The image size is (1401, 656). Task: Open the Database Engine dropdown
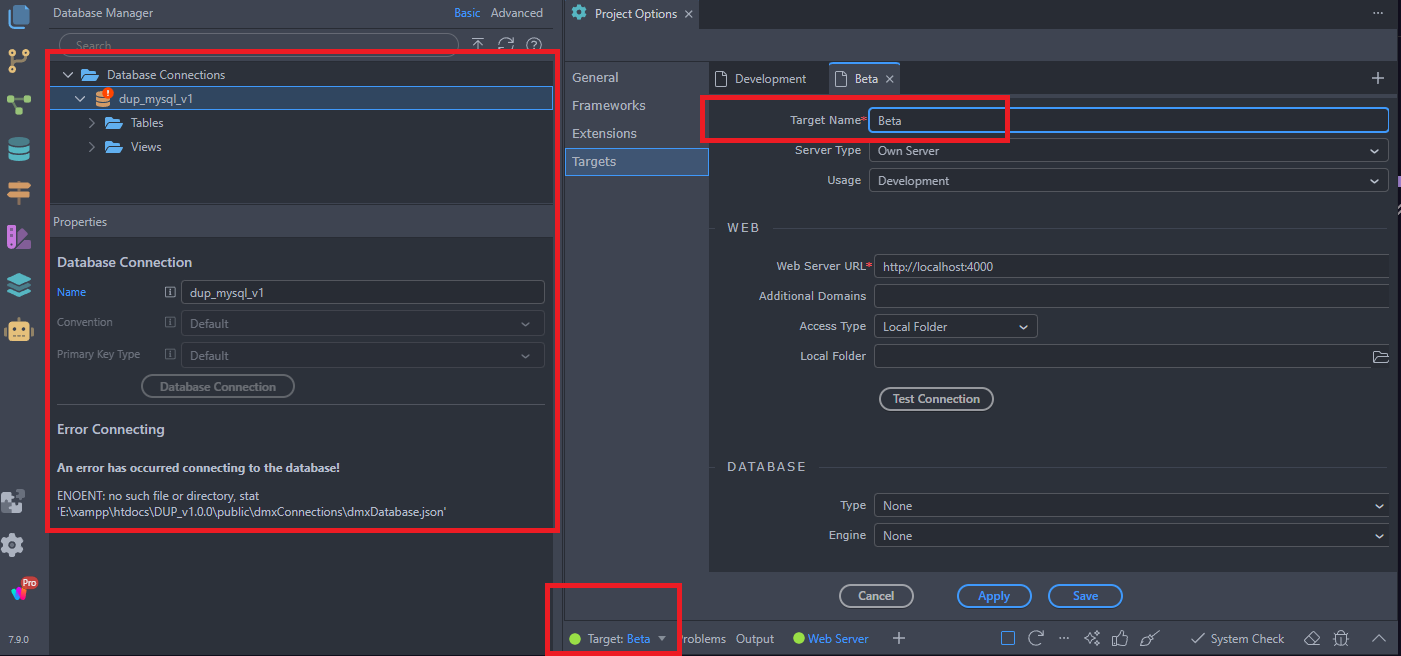[x=1131, y=536]
